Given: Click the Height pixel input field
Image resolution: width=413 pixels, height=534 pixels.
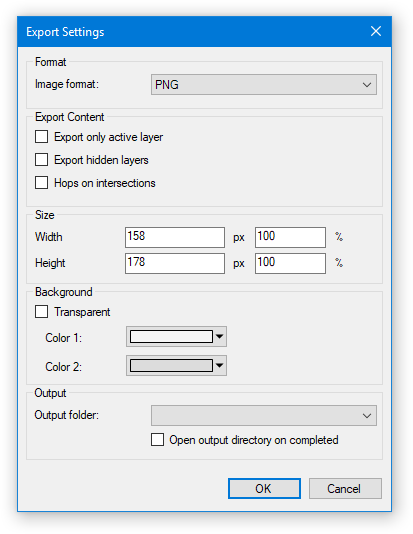Looking at the screenshot, I should click(x=175, y=263).
